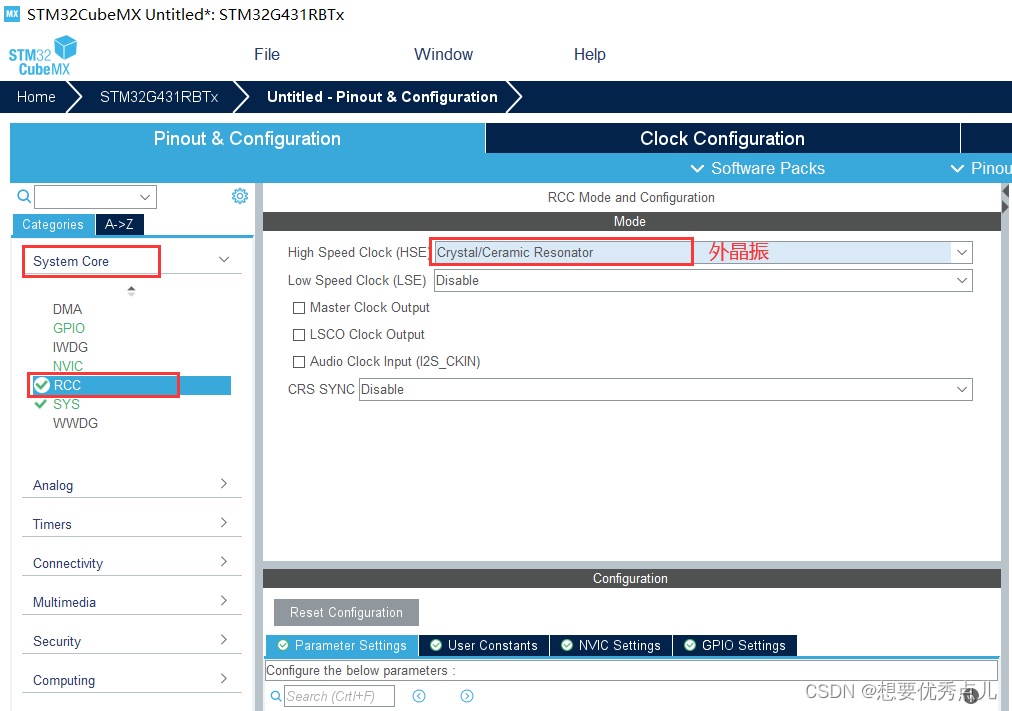Expand the Timers category
1012x711 pixels.
click(x=223, y=523)
